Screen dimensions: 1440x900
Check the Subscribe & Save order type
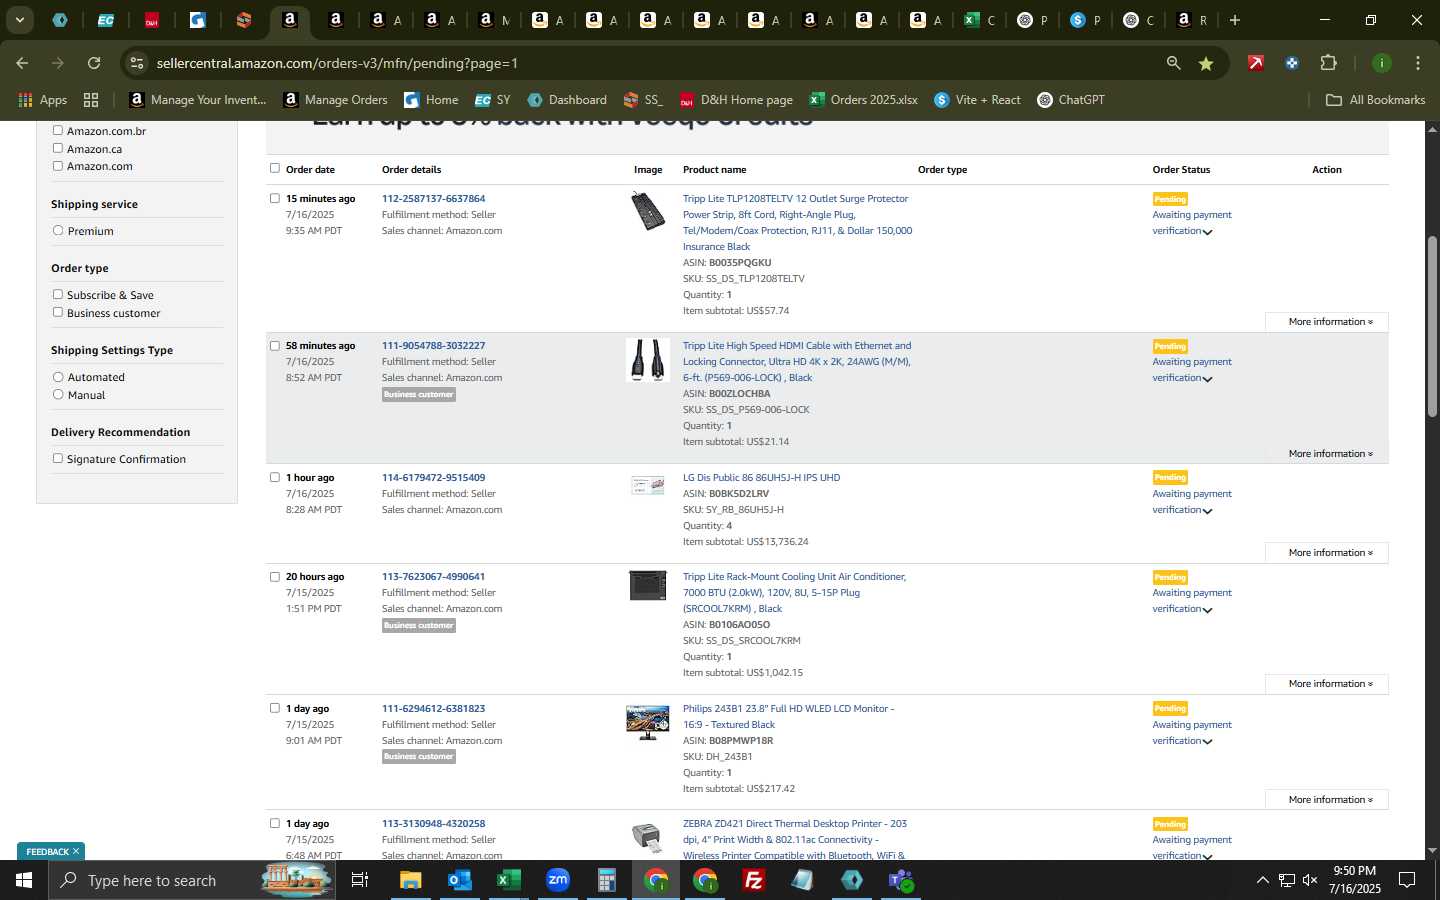click(57, 294)
